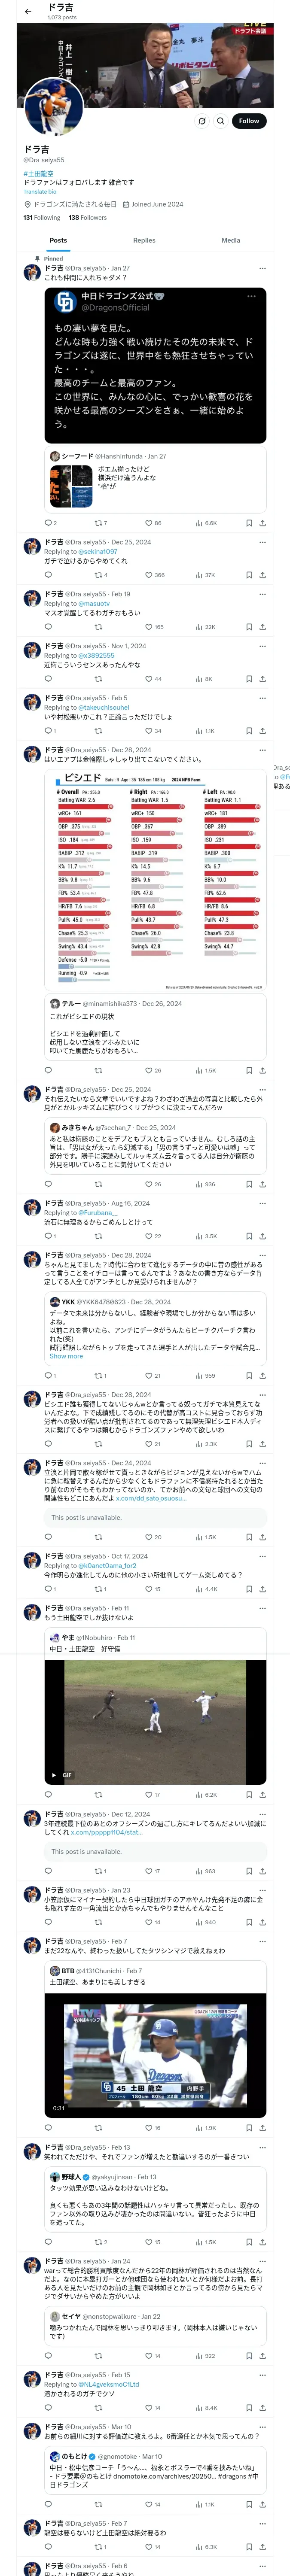Click the Translate bio link
The height and width of the screenshot is (2576, 290).
coord(40,191)
